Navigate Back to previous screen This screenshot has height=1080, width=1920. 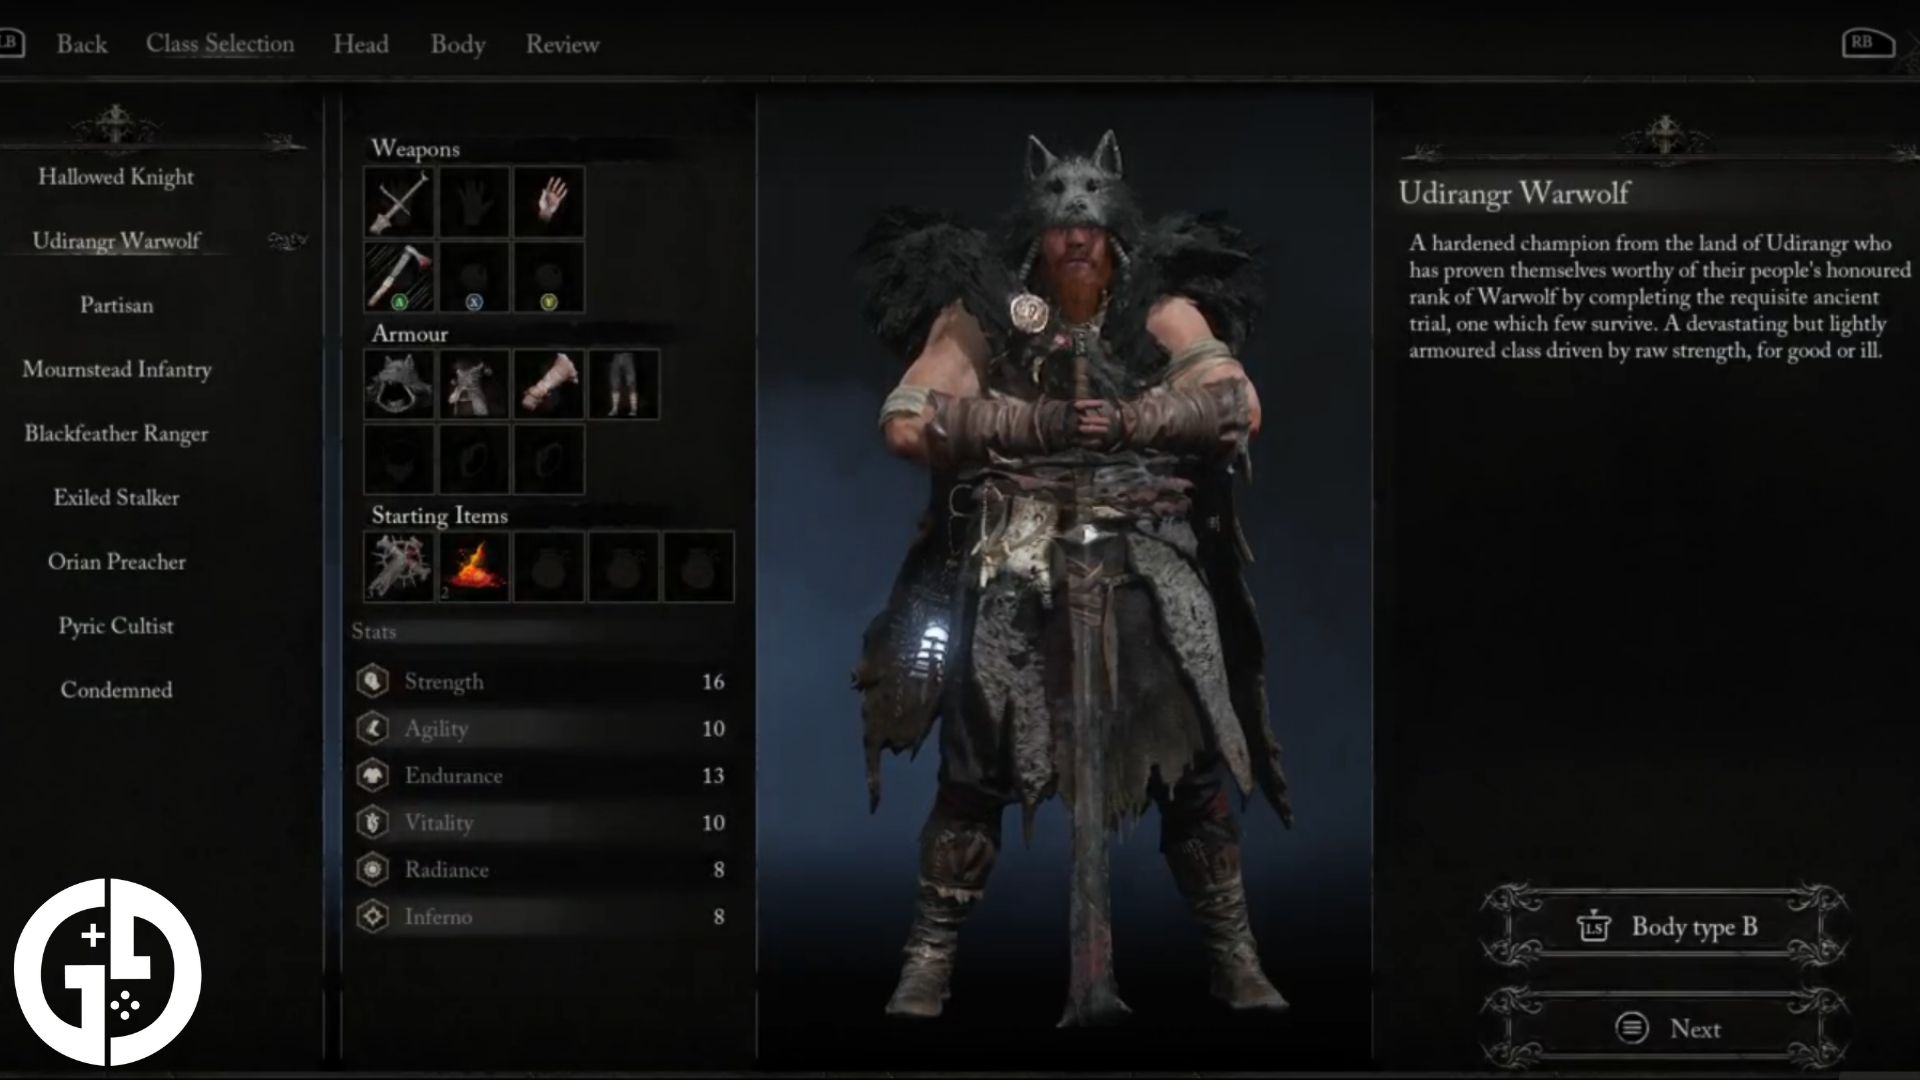(x=82, y=44)
